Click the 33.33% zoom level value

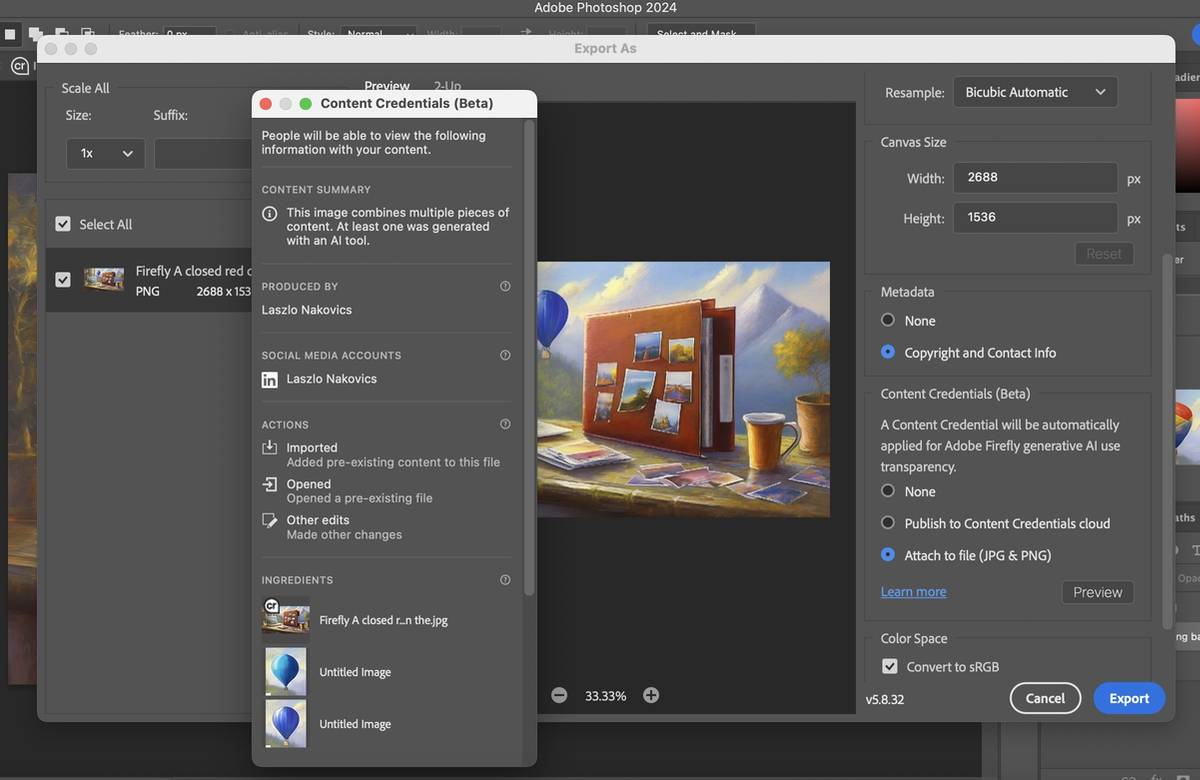tap(605, 696)
